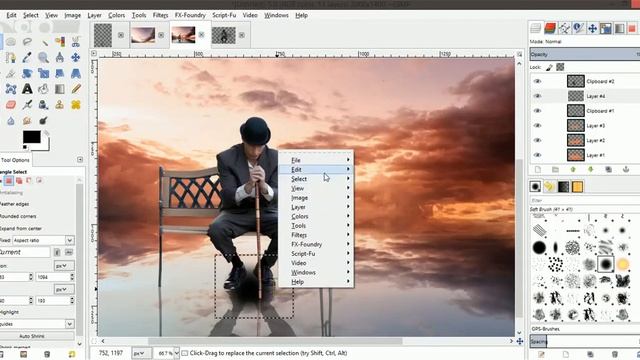
Task: Select the Select by Color tool
Action: (60, 42)
